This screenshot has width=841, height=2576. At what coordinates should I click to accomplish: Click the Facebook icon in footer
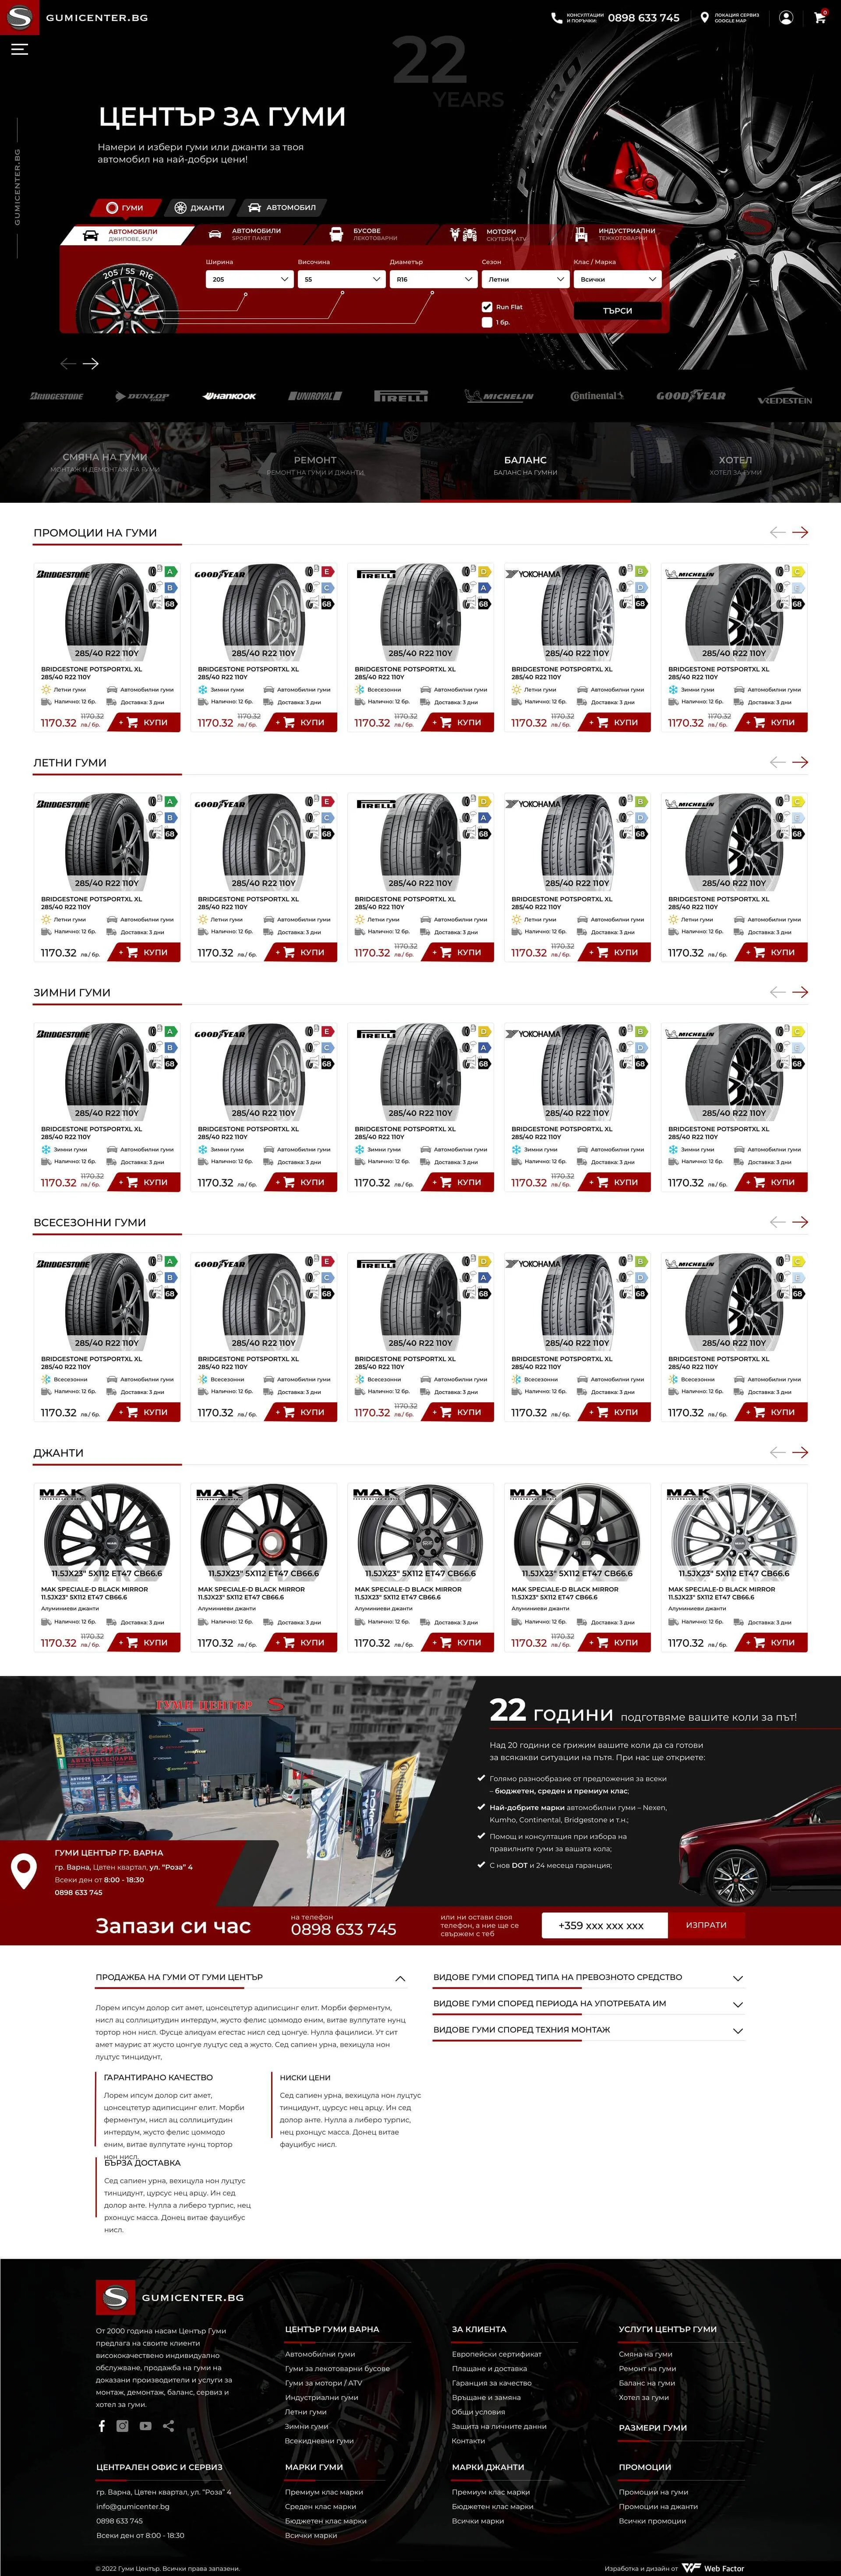[101, 2425]
